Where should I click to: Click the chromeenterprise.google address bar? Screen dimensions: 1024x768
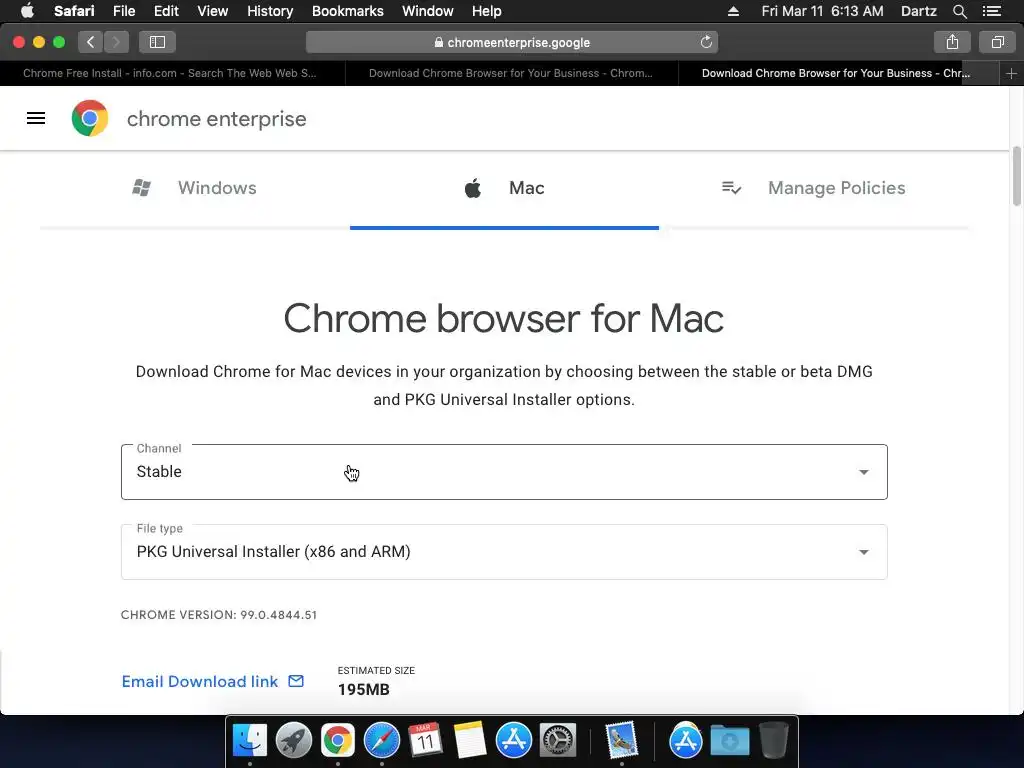(x=512, y=42)
